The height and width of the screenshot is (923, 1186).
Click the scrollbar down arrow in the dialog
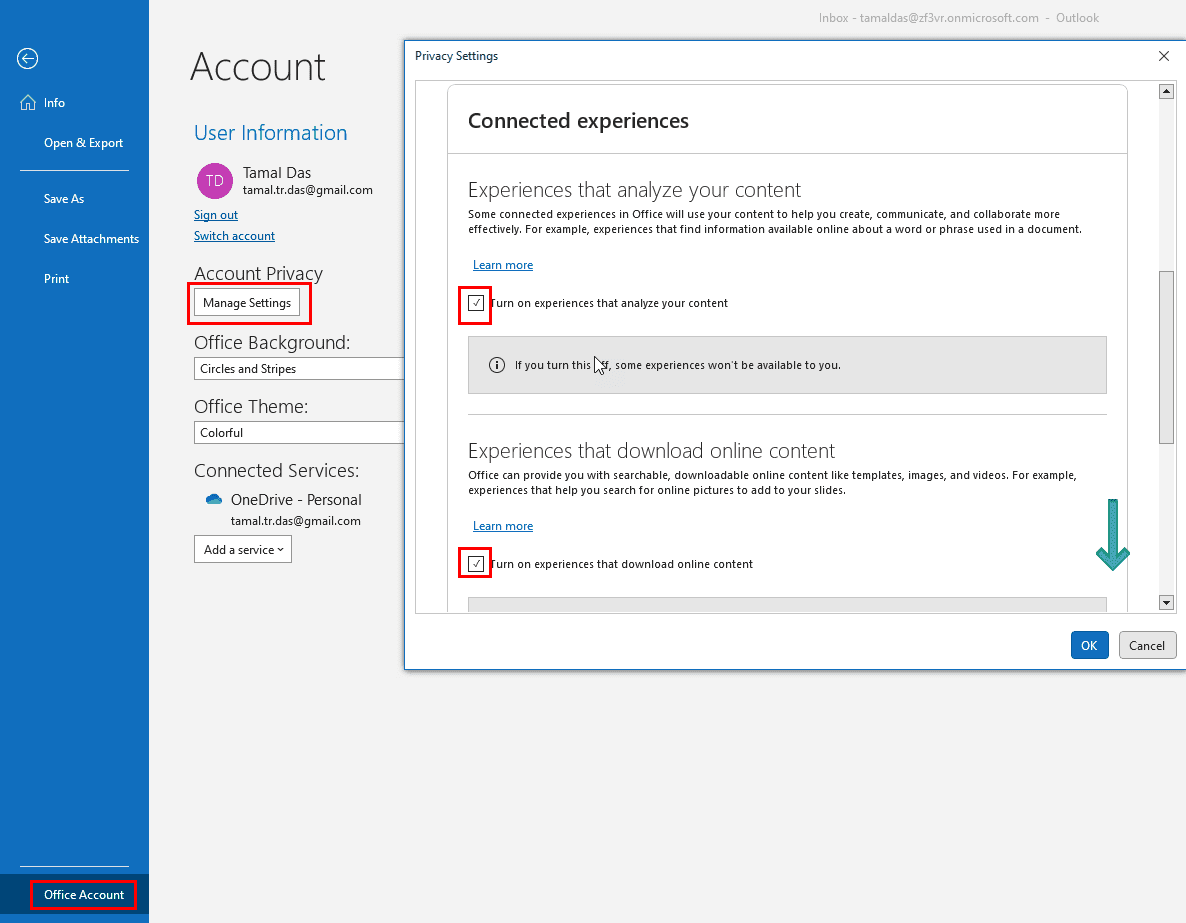1166,603
